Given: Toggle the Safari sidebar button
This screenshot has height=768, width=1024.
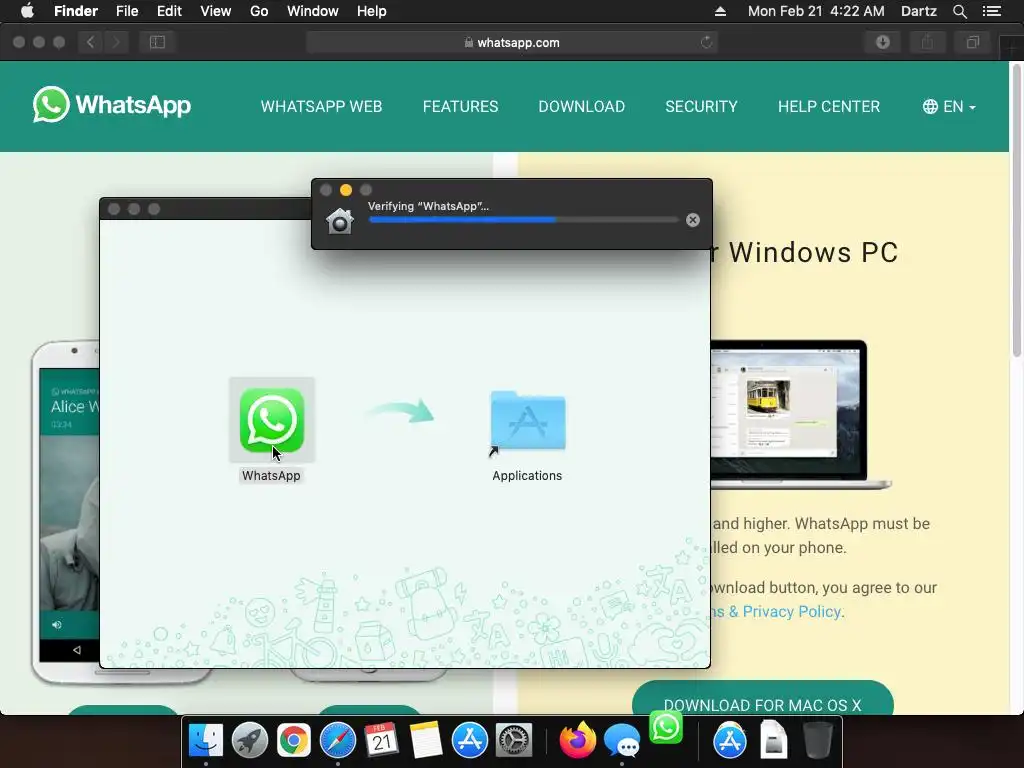Looking at the screenshot, I should (x=157, y=42).
